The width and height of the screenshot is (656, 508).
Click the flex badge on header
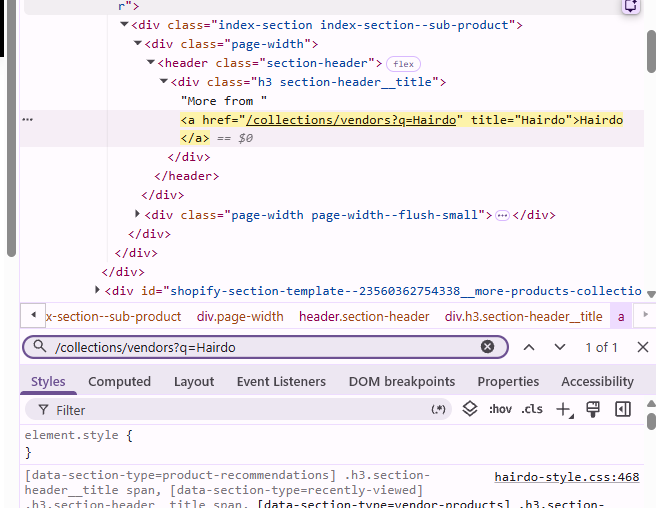tap(403, 64)
